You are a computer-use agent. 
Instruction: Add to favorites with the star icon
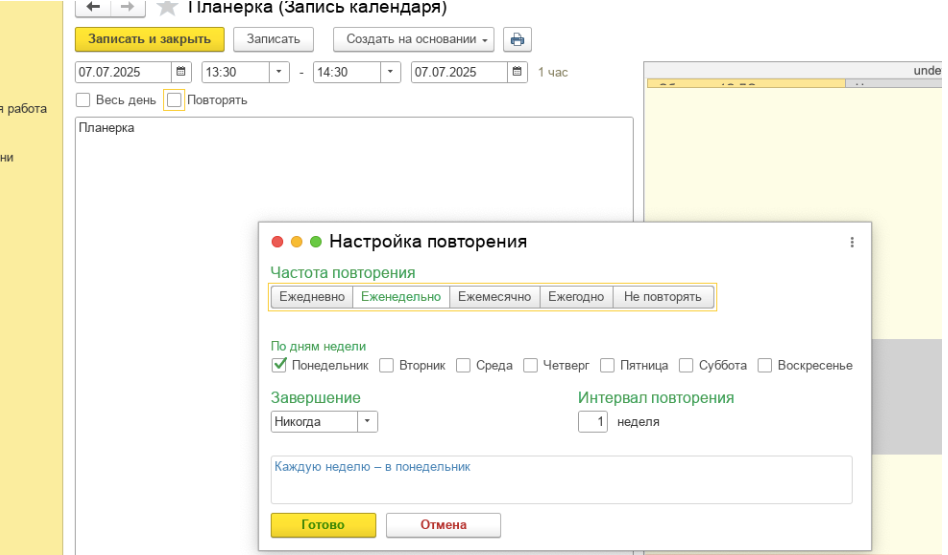coord(167,8)
